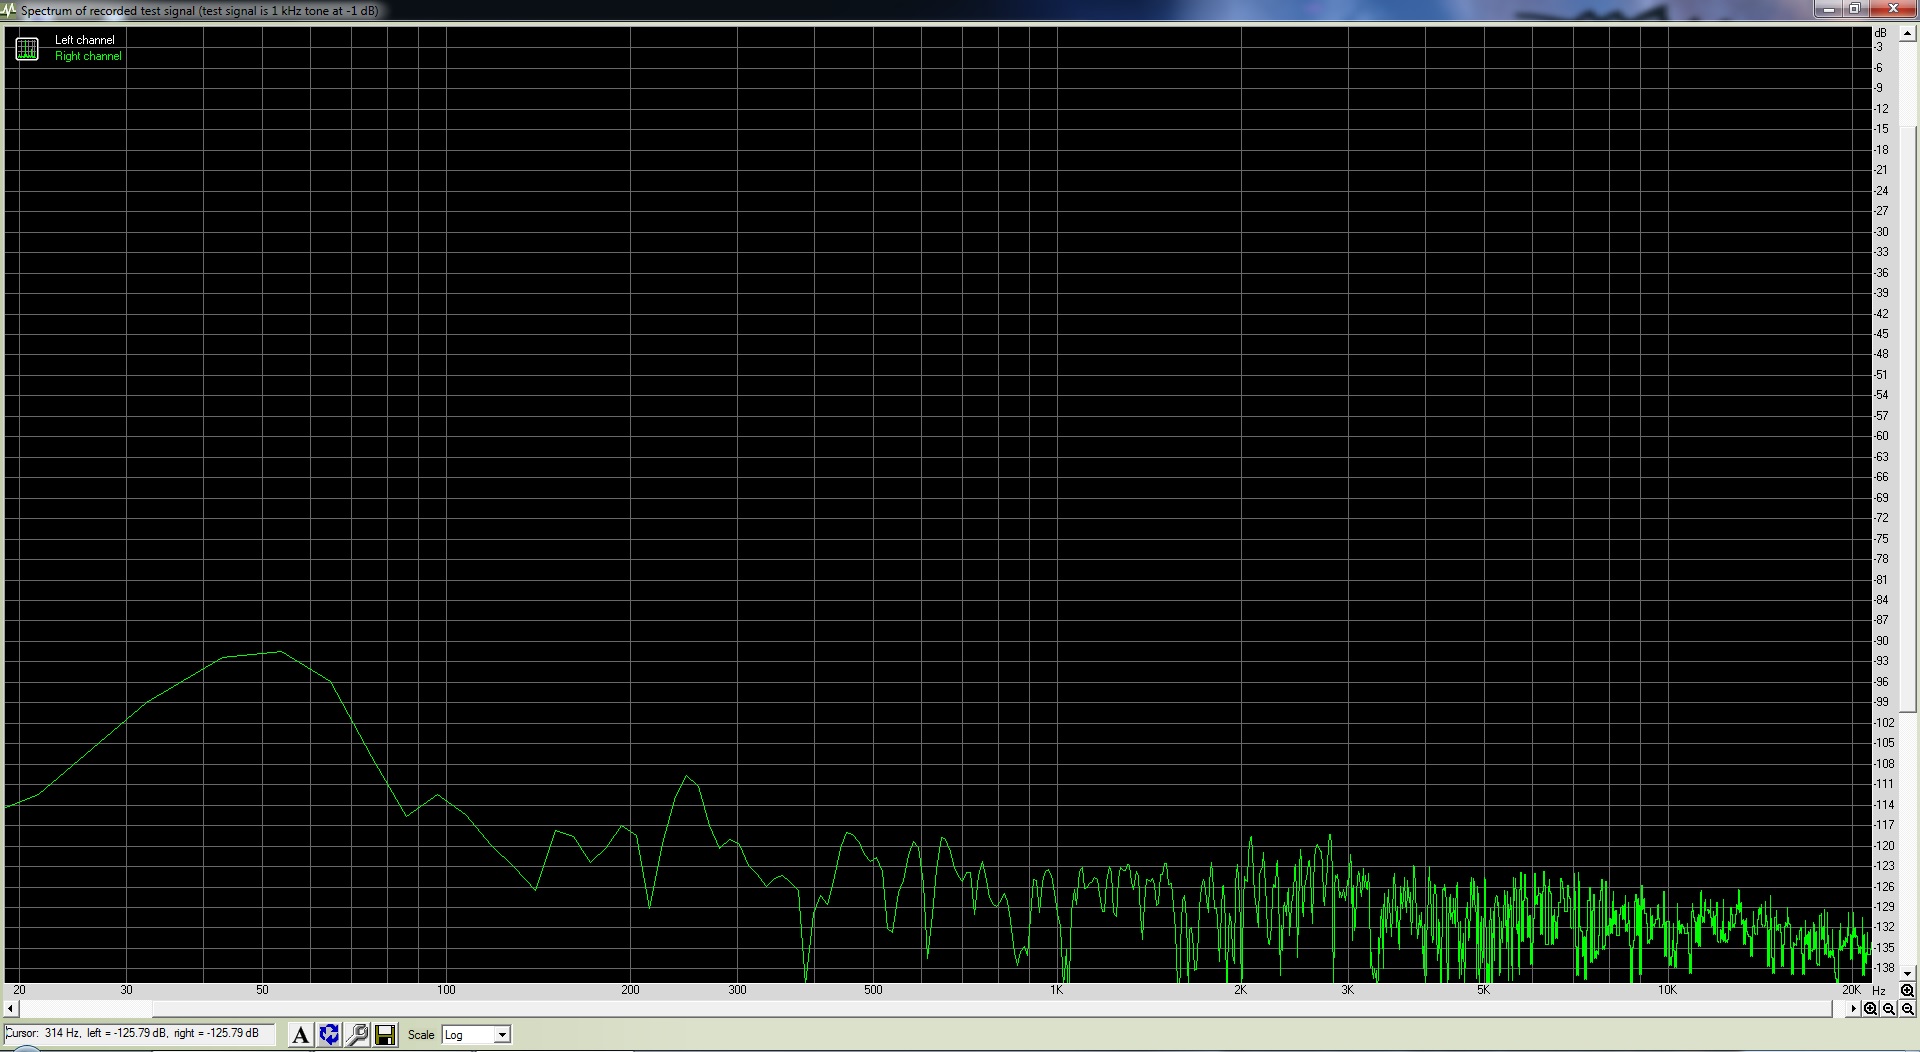
Task: Click the '10K' frequency axis label
Action: coord(1667,990)
